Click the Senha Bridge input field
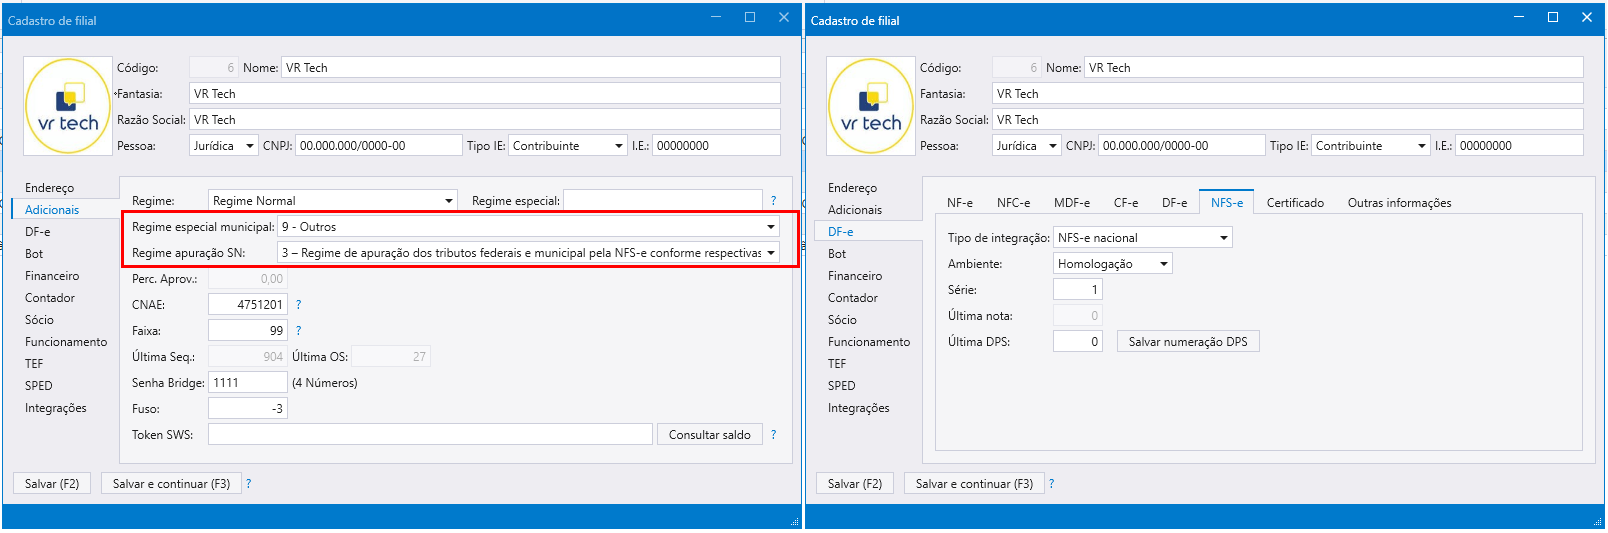This screenshot has height=533, width=1608. tap(247, 383)
